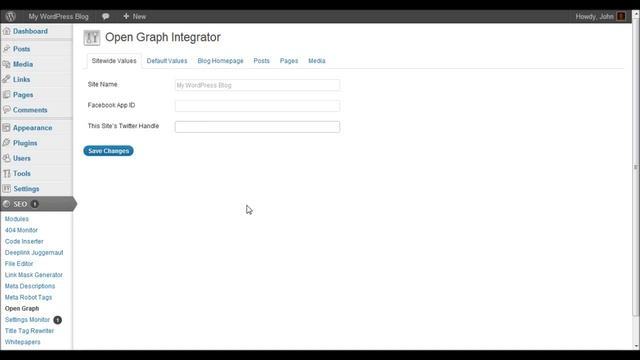Click the Settings Monitor count badge
This screenshot has height=360, width=640.
(58, 320)
